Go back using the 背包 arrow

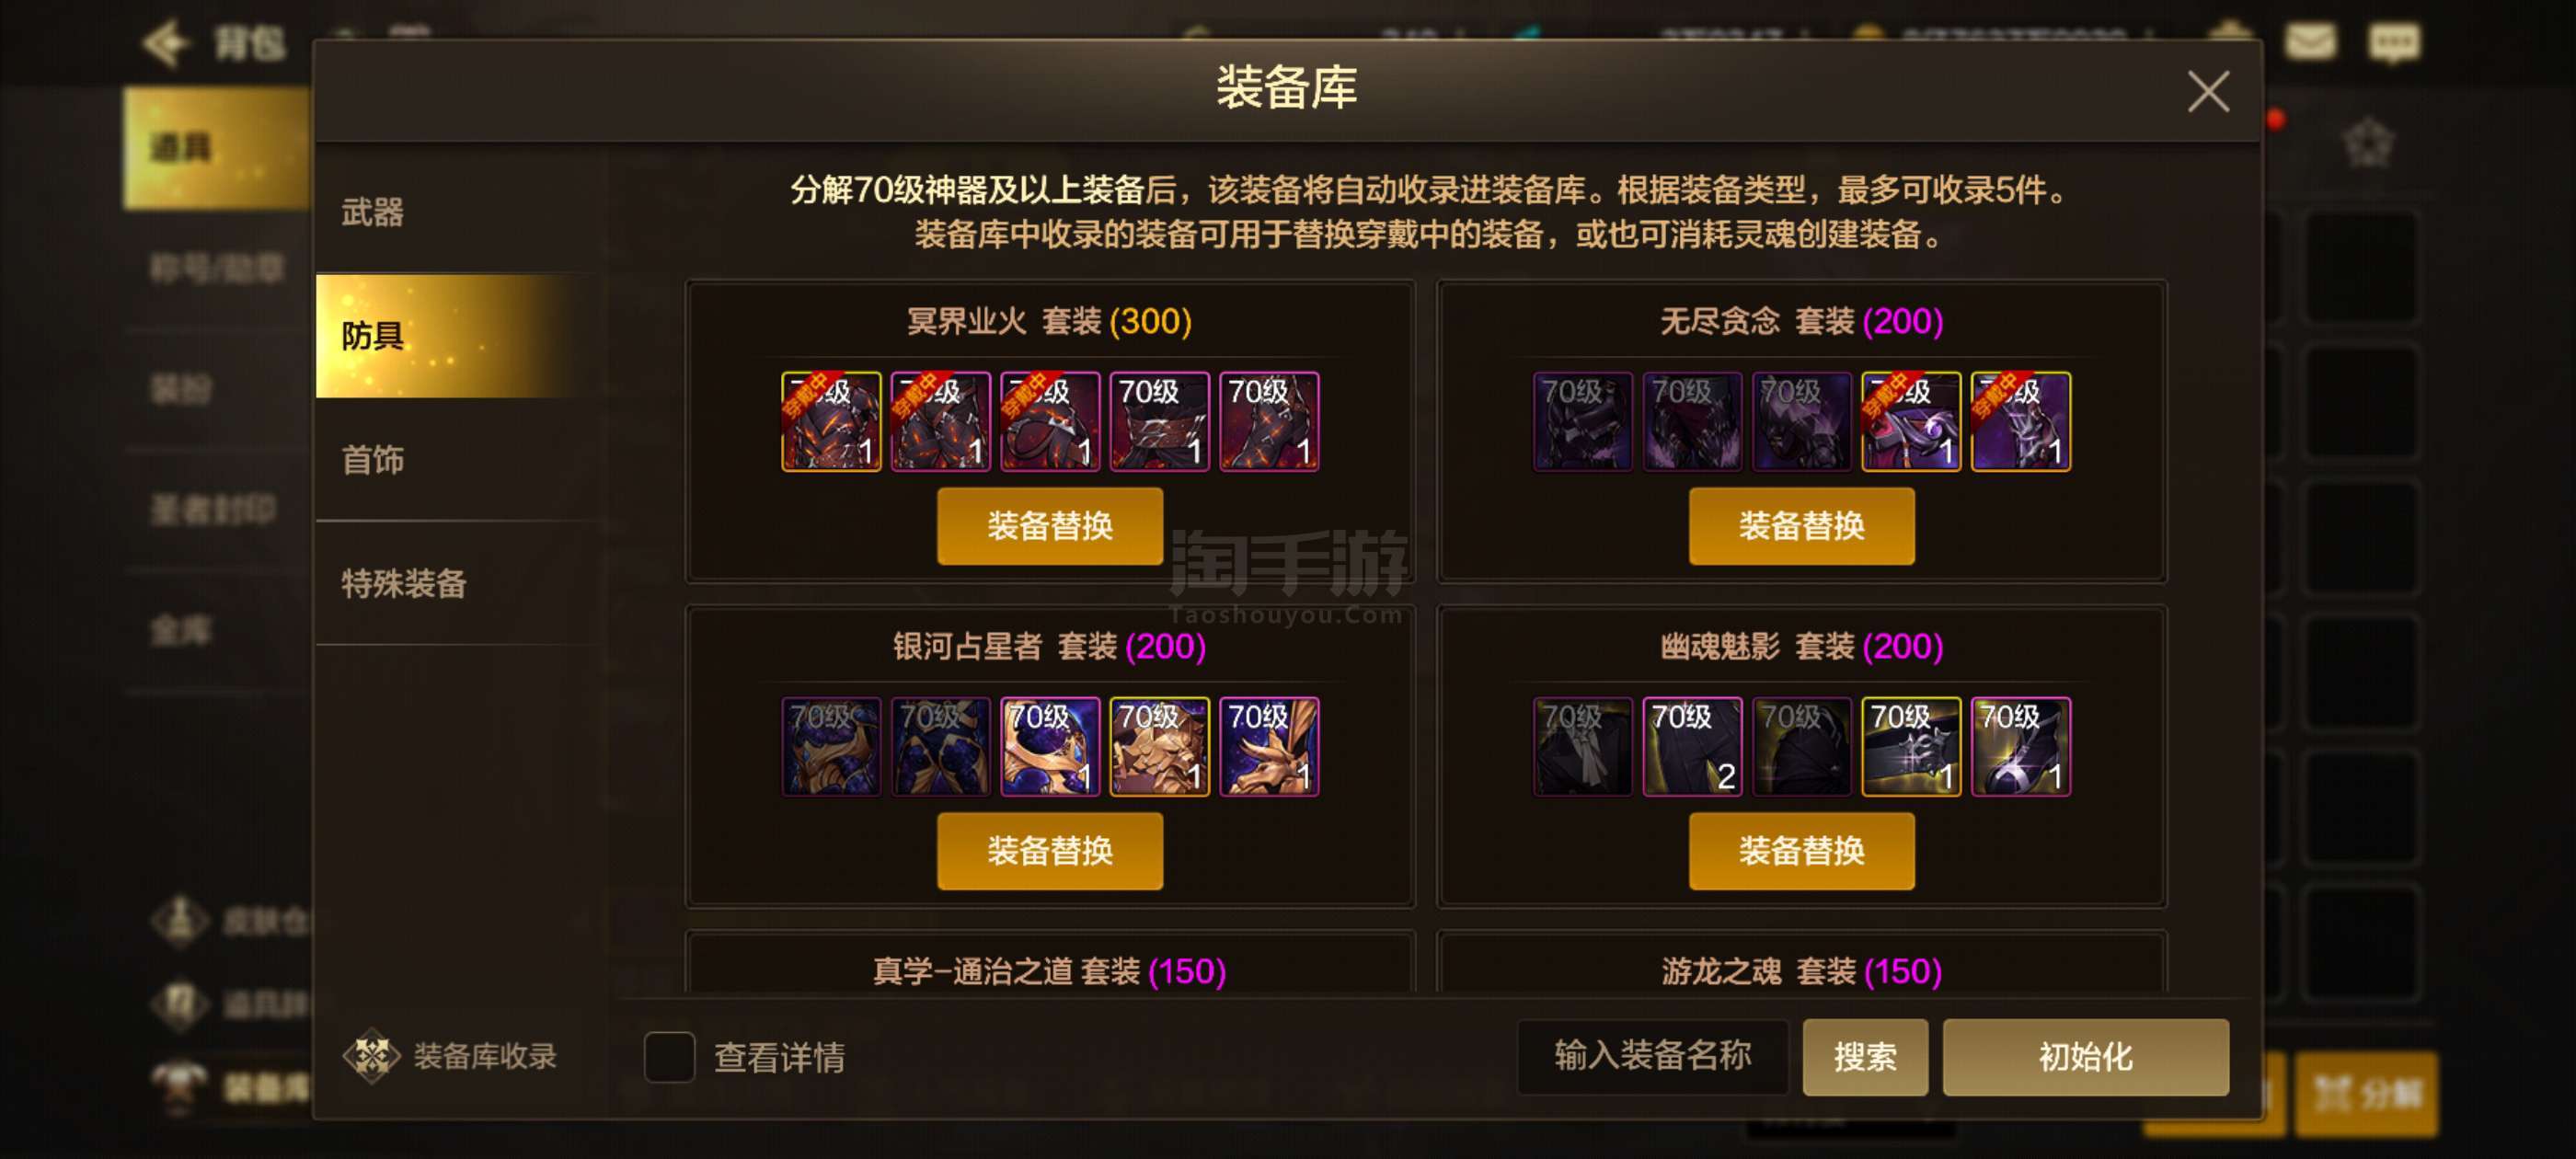point(166,42)
